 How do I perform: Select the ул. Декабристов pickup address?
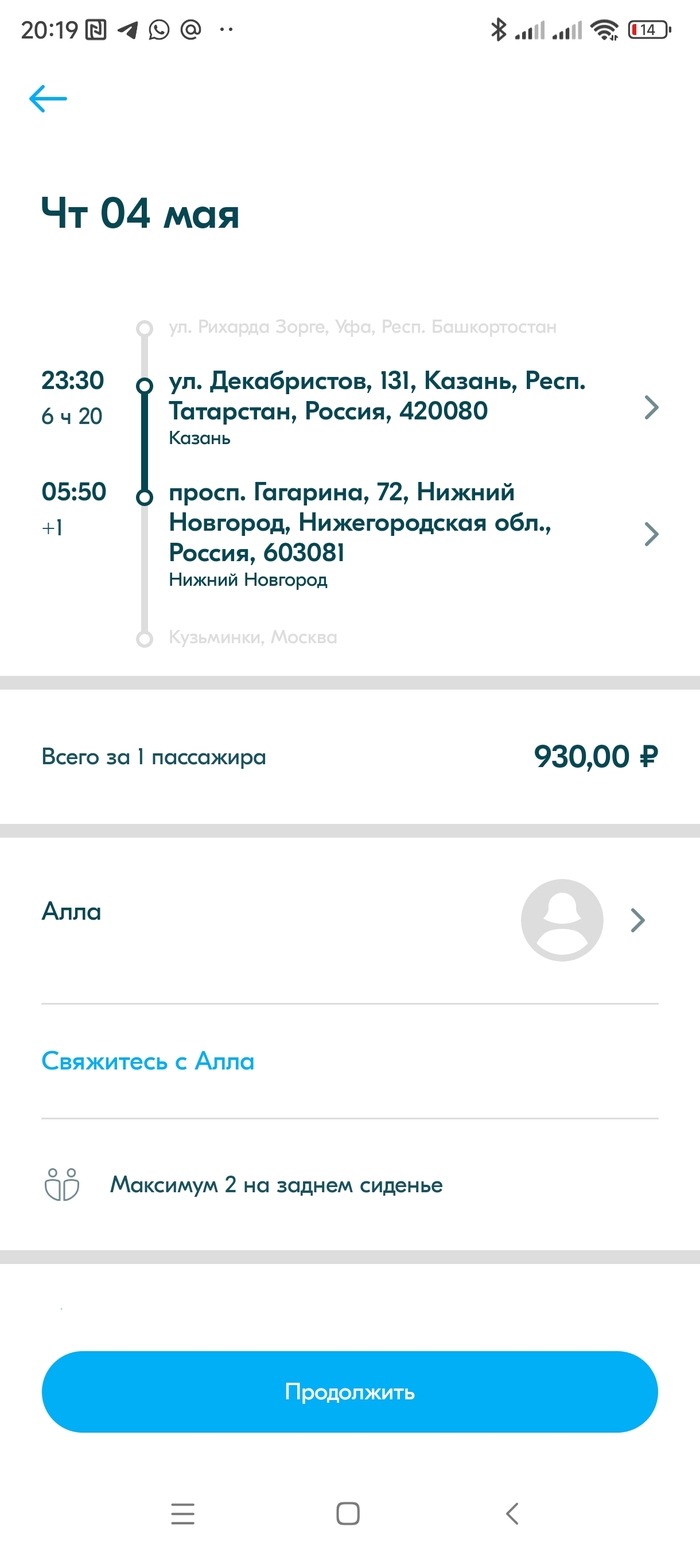tap(376, 396)
